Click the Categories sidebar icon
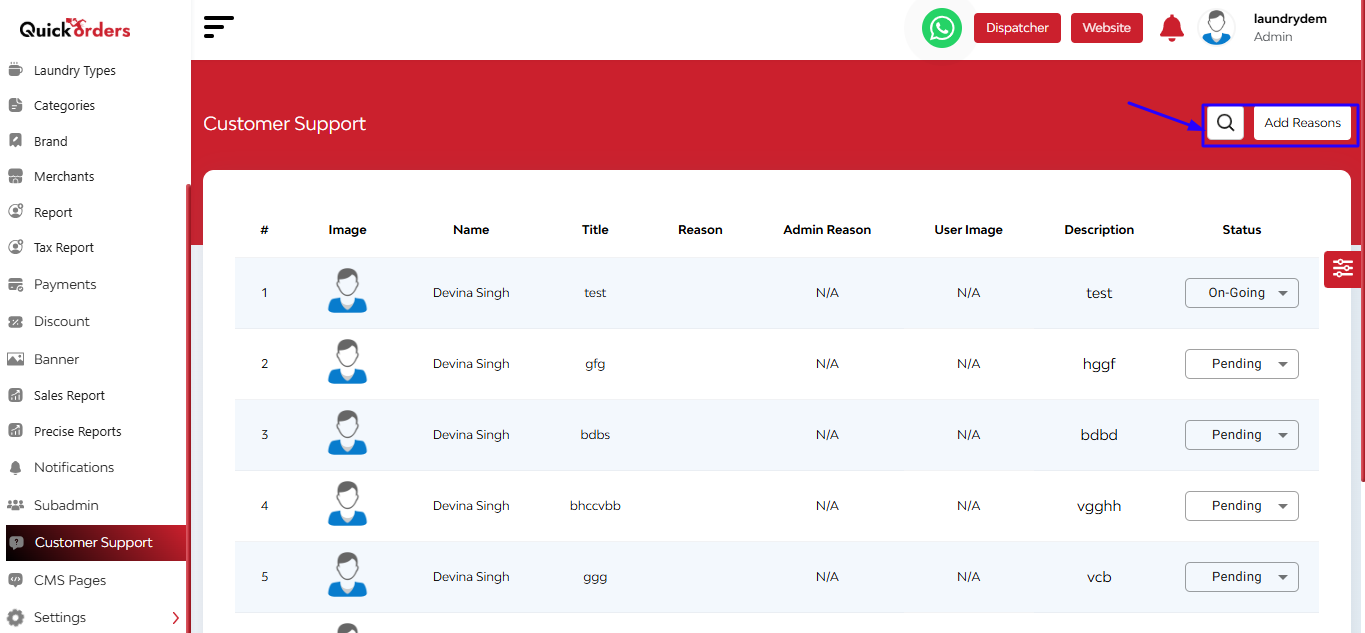 (x=15, y=105)
